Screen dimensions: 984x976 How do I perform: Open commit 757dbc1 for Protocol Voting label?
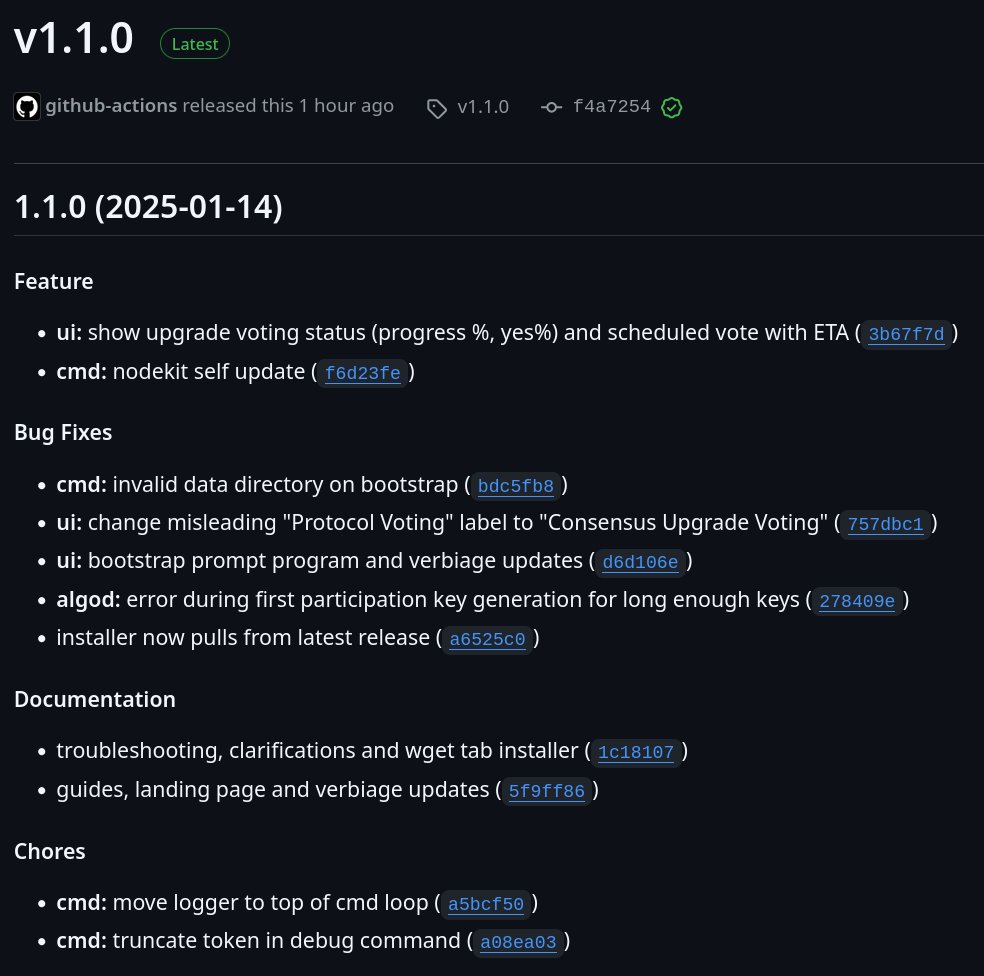pyautogui.click(x=885, y=524)
